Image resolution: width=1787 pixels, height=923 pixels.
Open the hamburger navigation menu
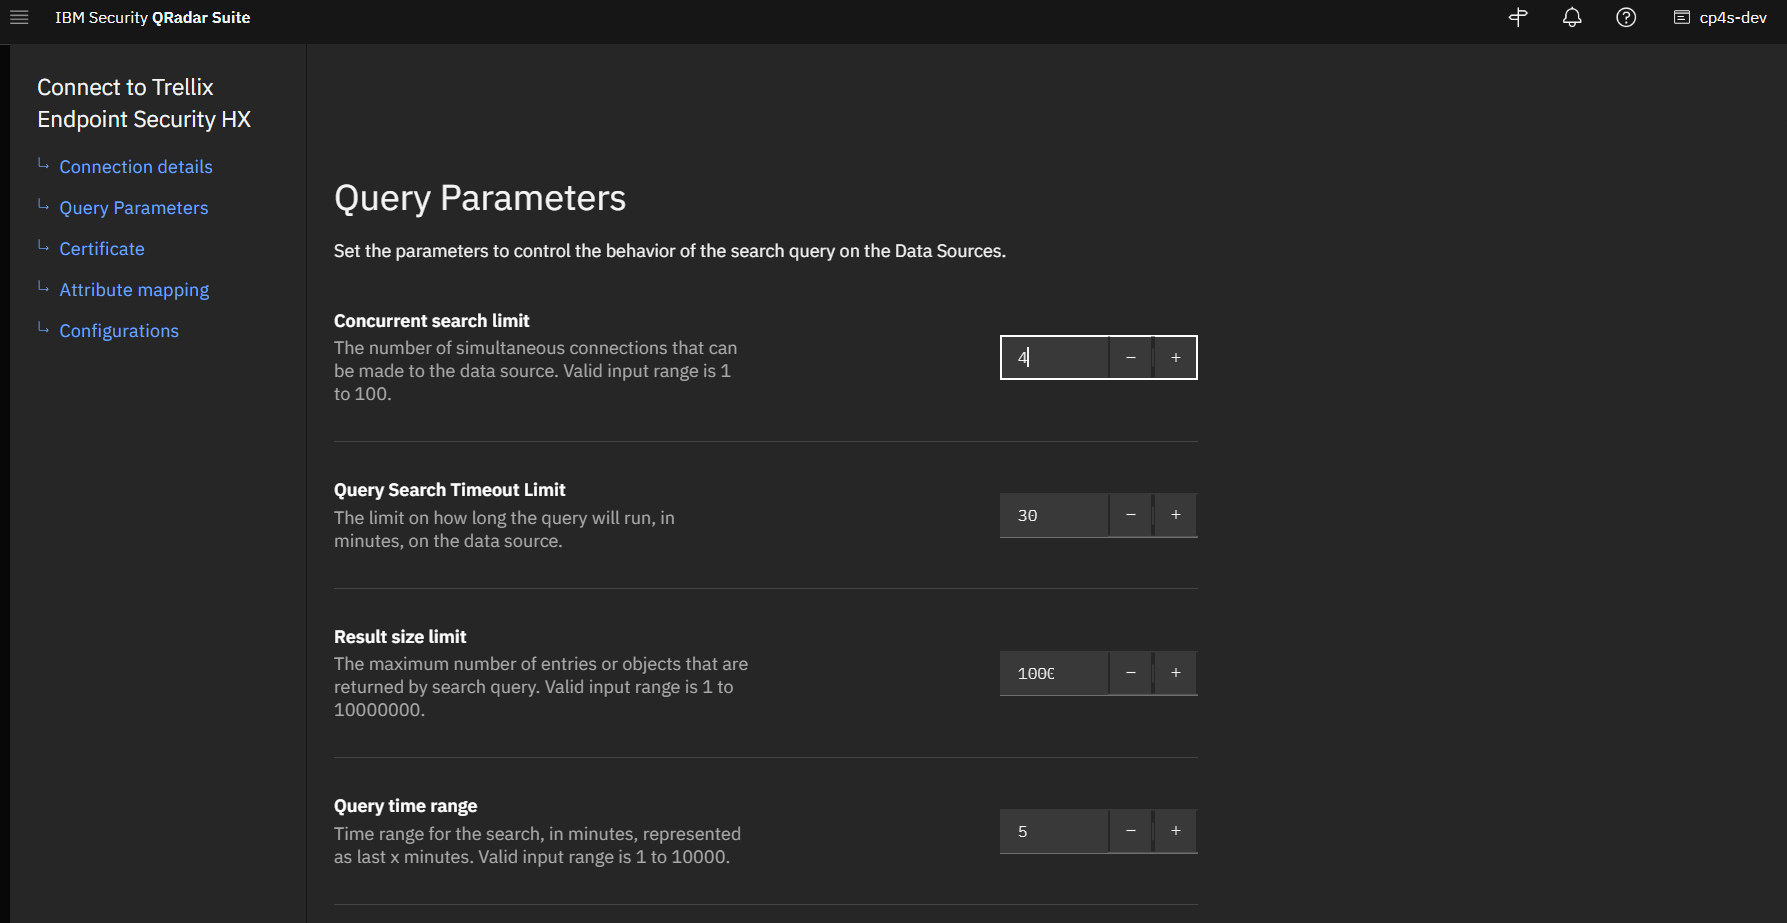point(19,17)
